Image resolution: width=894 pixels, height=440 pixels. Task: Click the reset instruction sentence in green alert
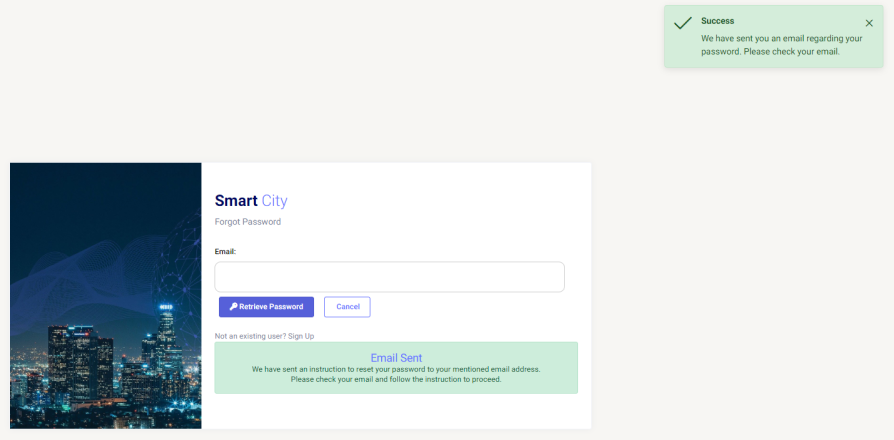396,369
